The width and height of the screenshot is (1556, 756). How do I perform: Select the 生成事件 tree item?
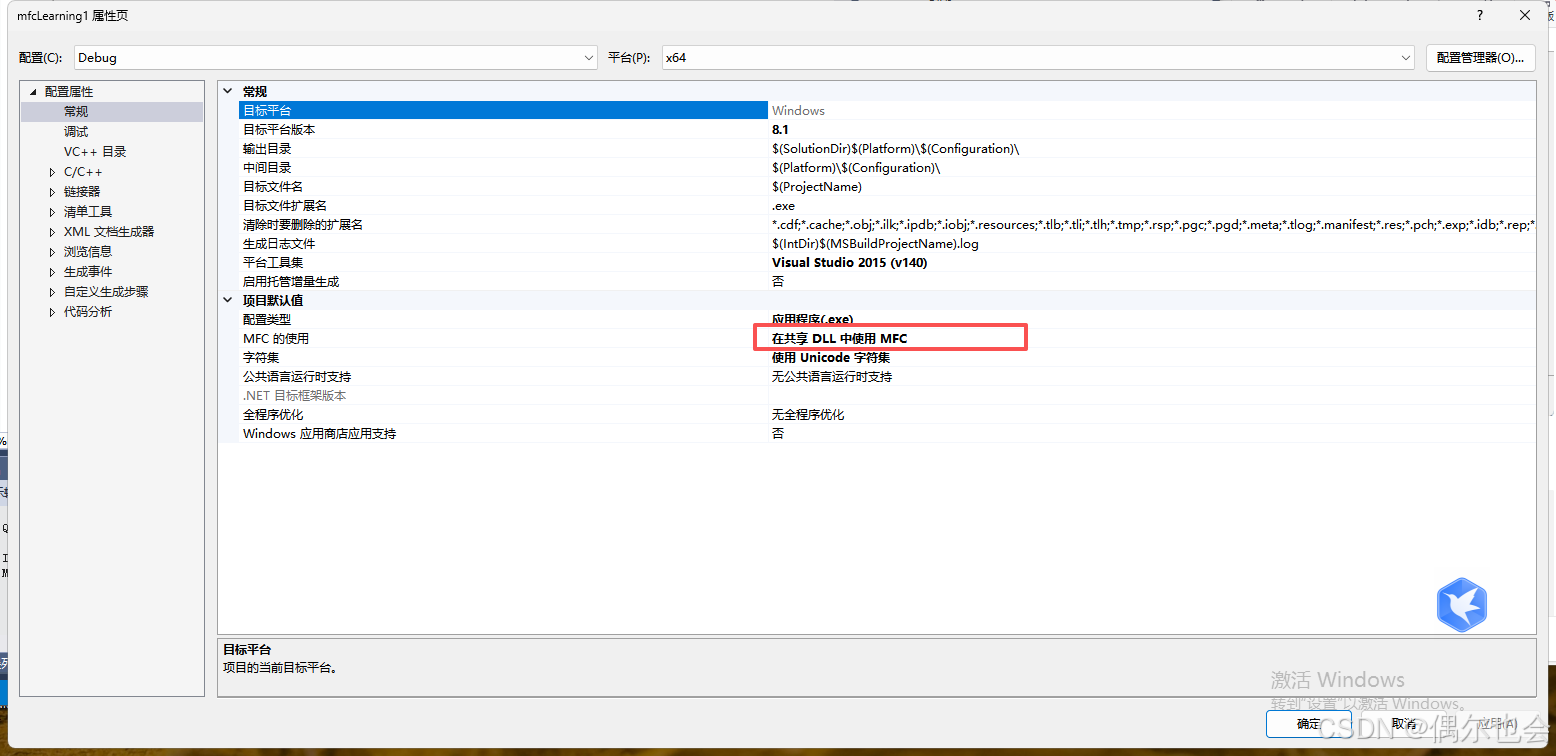coord(88,272)
